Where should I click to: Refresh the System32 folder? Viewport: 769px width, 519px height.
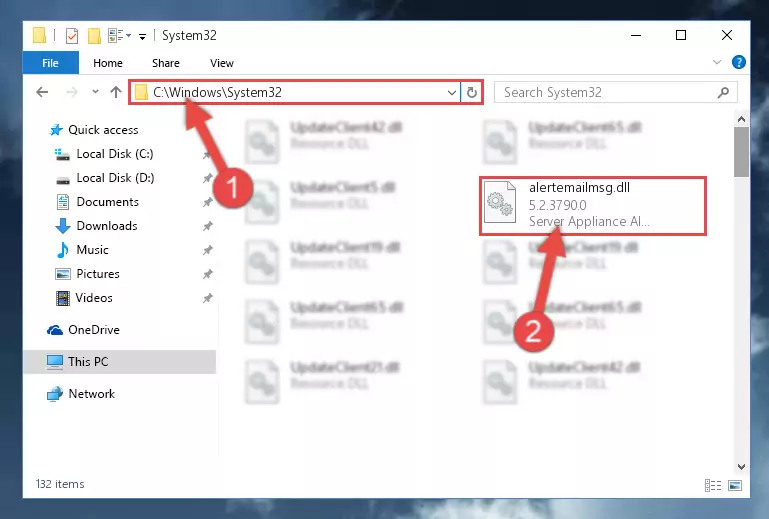click(471, 92)
